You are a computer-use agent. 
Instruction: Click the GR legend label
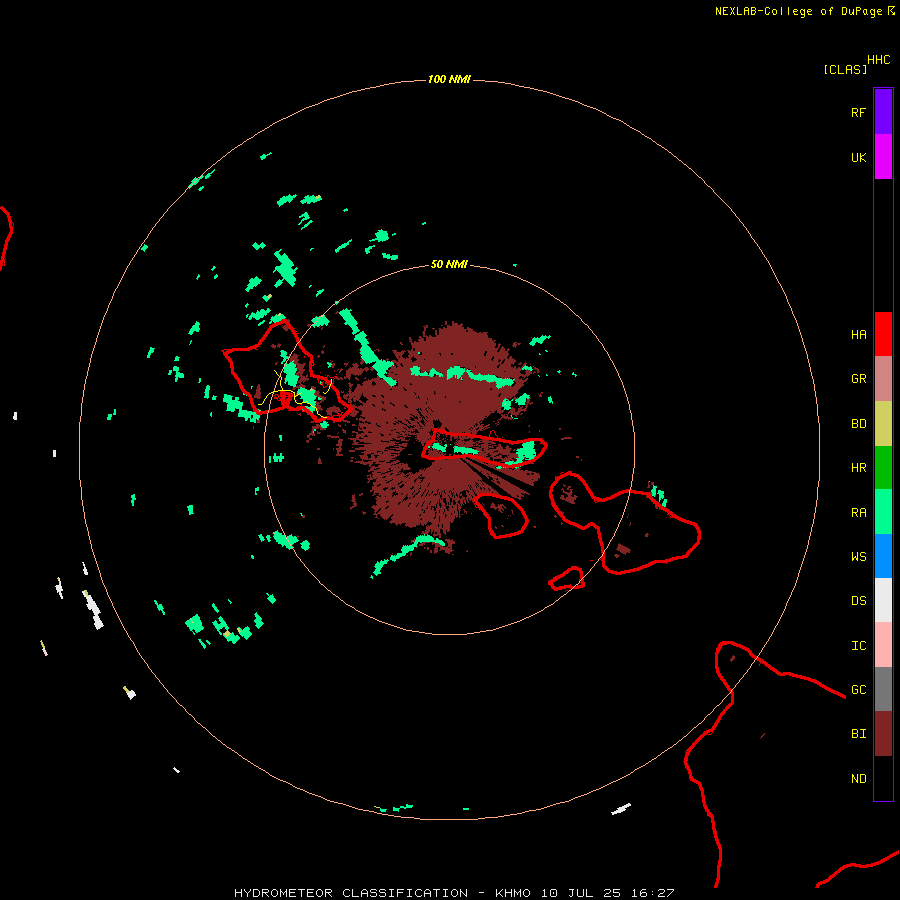pos(858,379)
